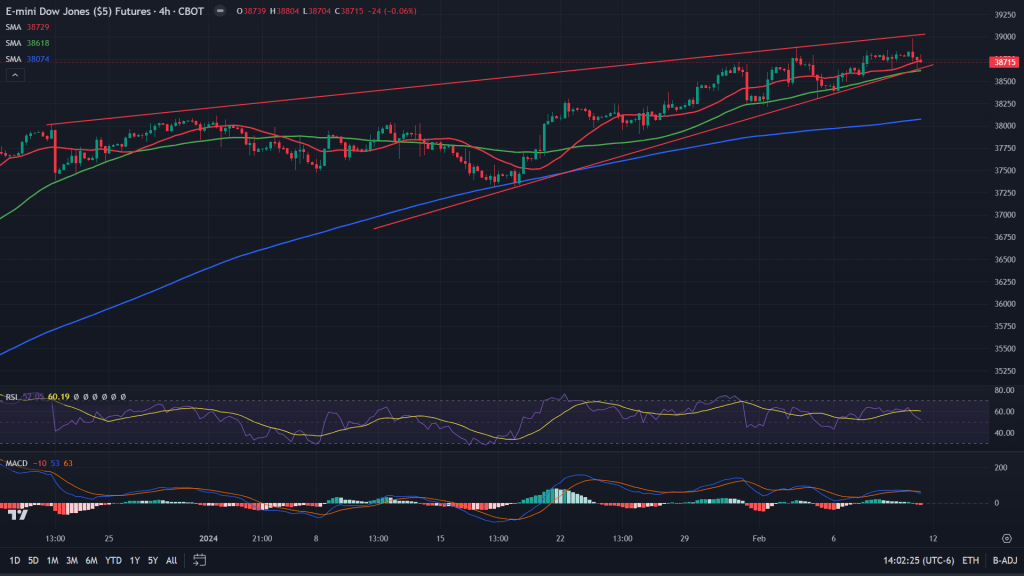Open the timezone menu showing UTC-6

(919, 561)
